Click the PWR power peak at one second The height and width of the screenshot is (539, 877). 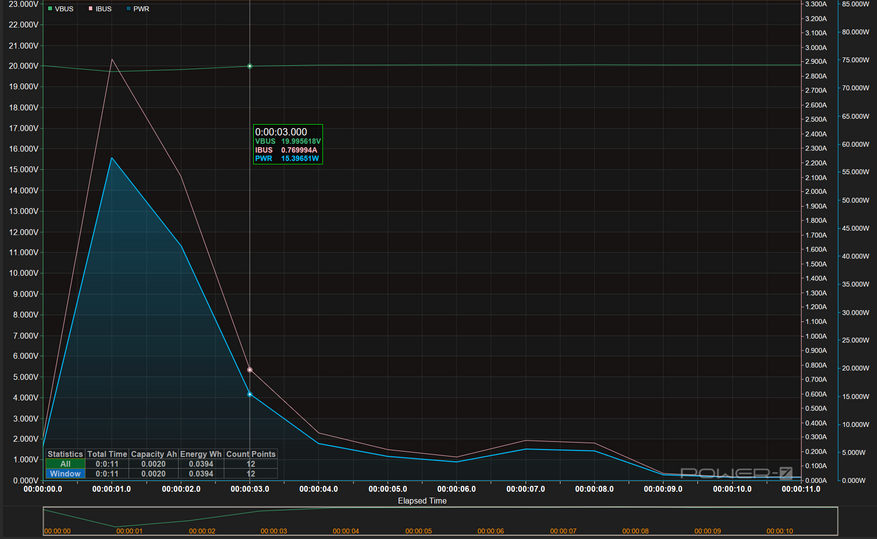pos(112,158)
